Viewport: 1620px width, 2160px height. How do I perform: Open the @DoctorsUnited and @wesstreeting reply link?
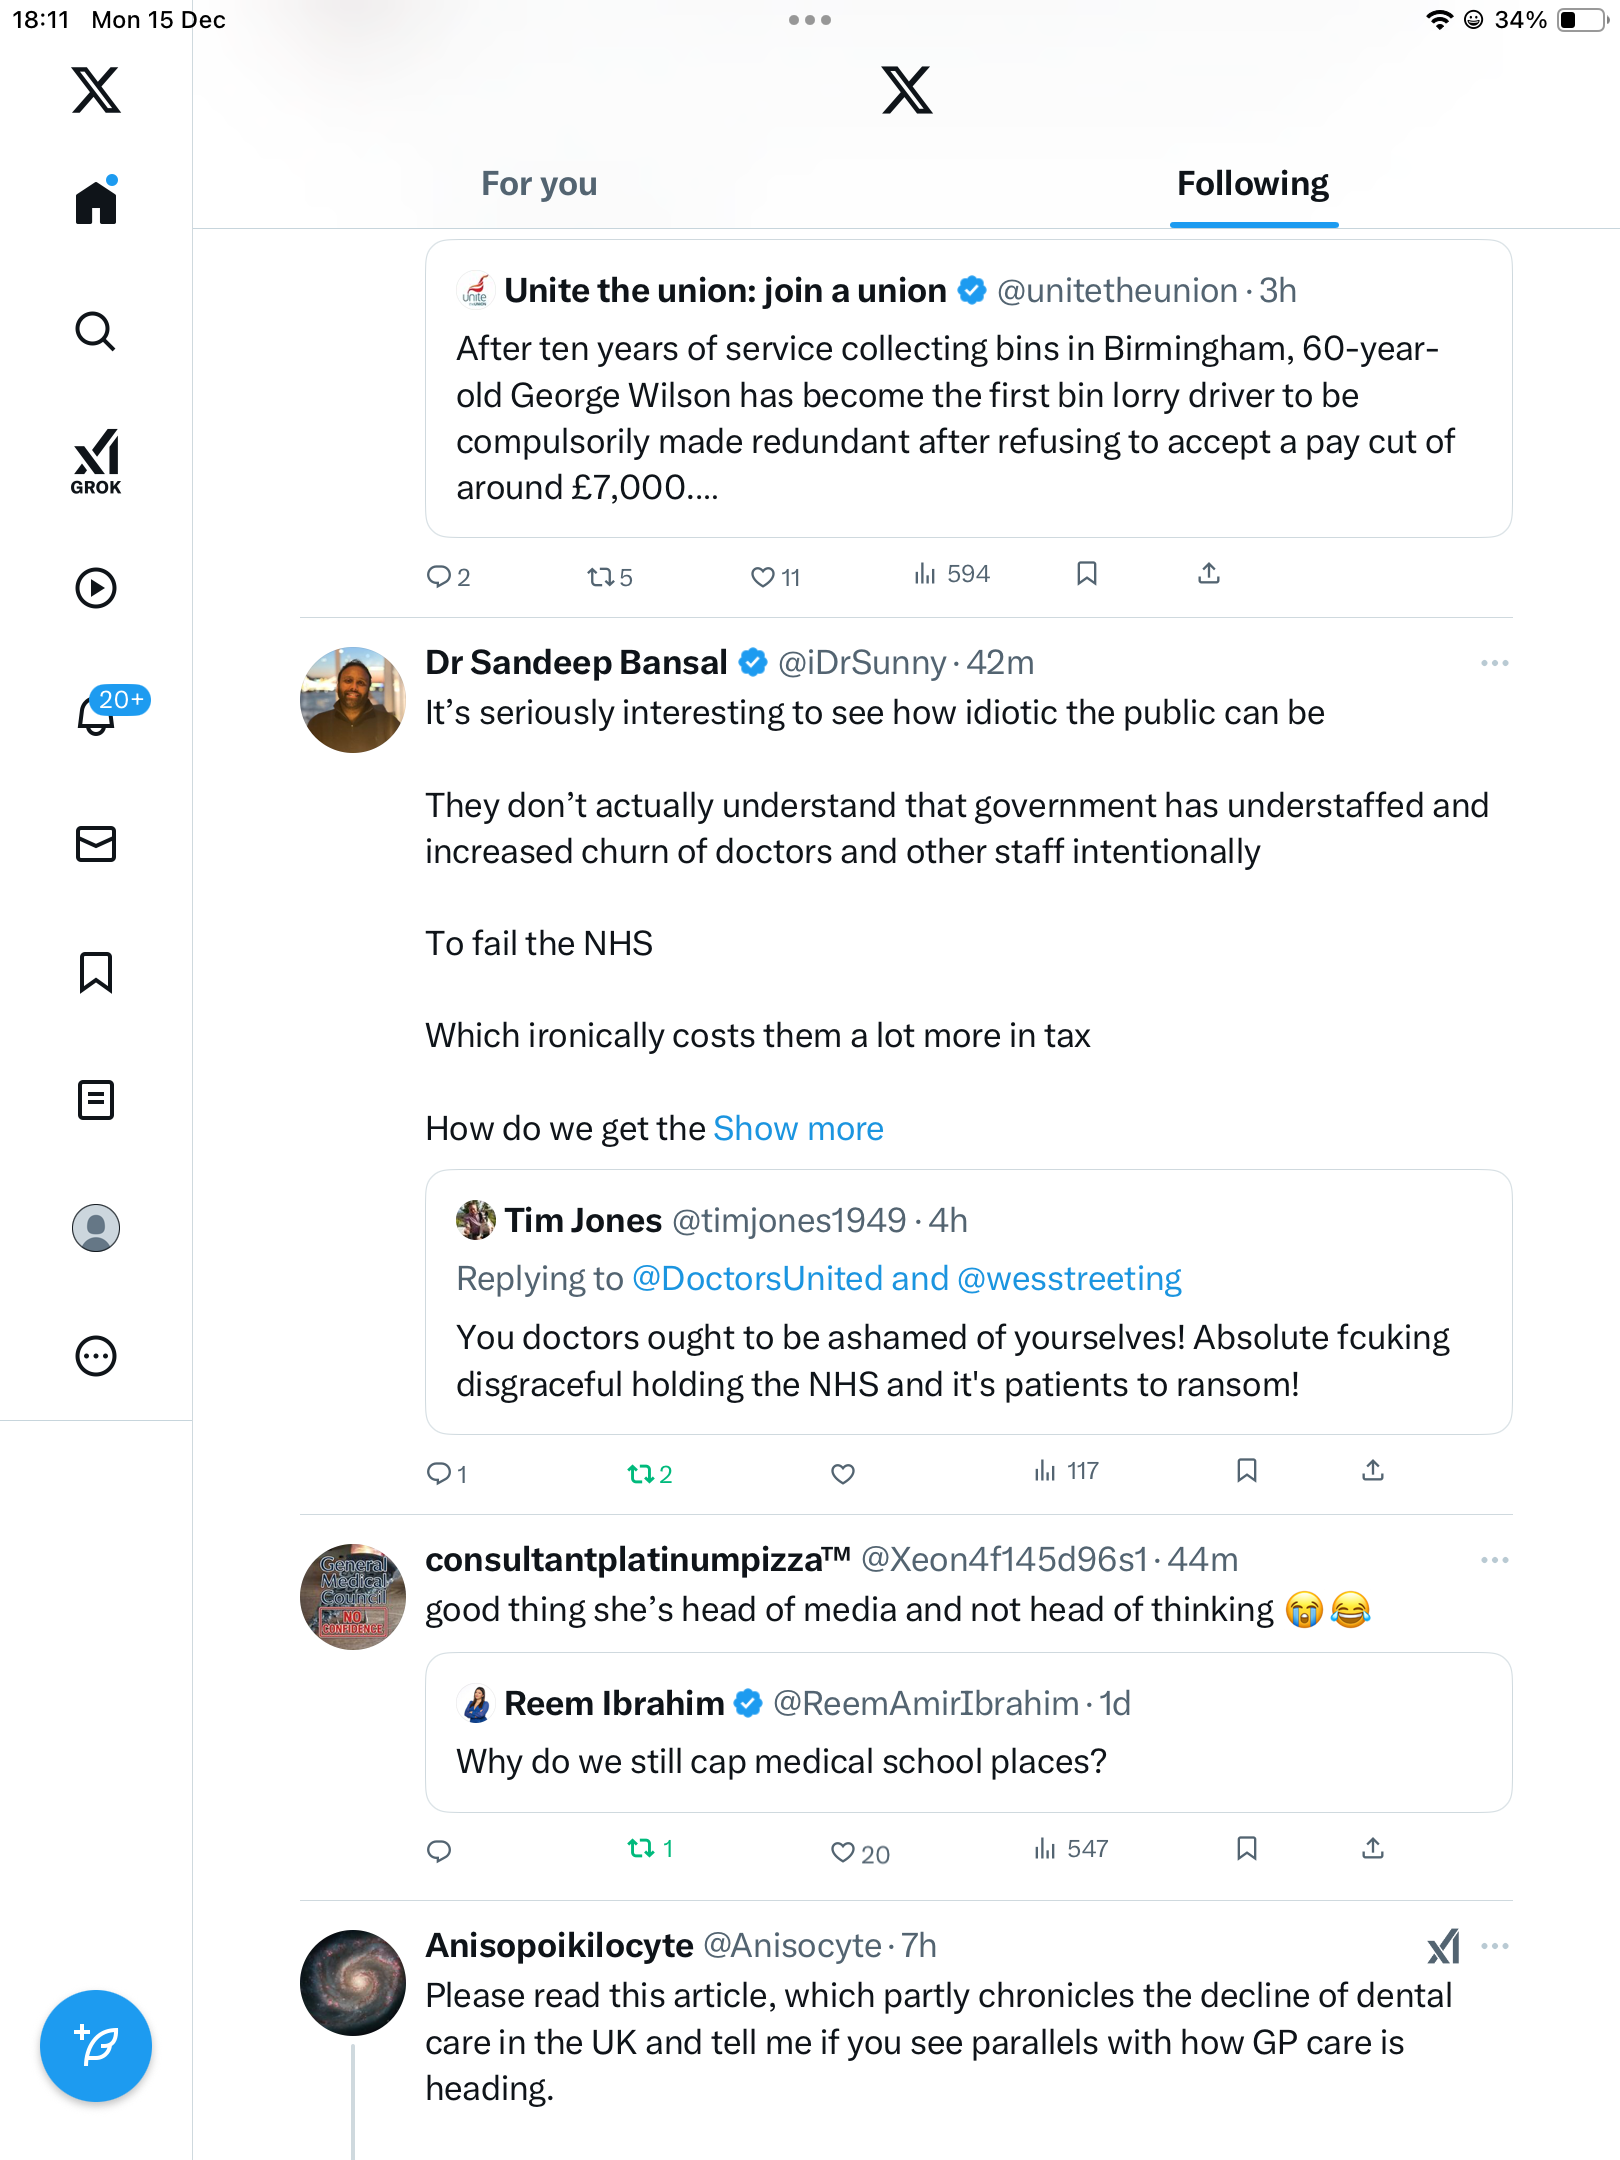[906, 1278]
